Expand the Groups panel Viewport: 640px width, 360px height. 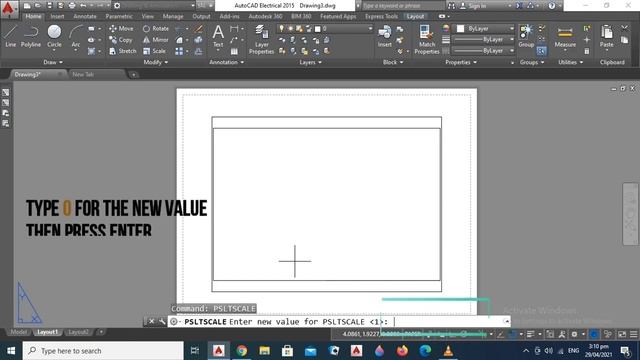point(532,62)
